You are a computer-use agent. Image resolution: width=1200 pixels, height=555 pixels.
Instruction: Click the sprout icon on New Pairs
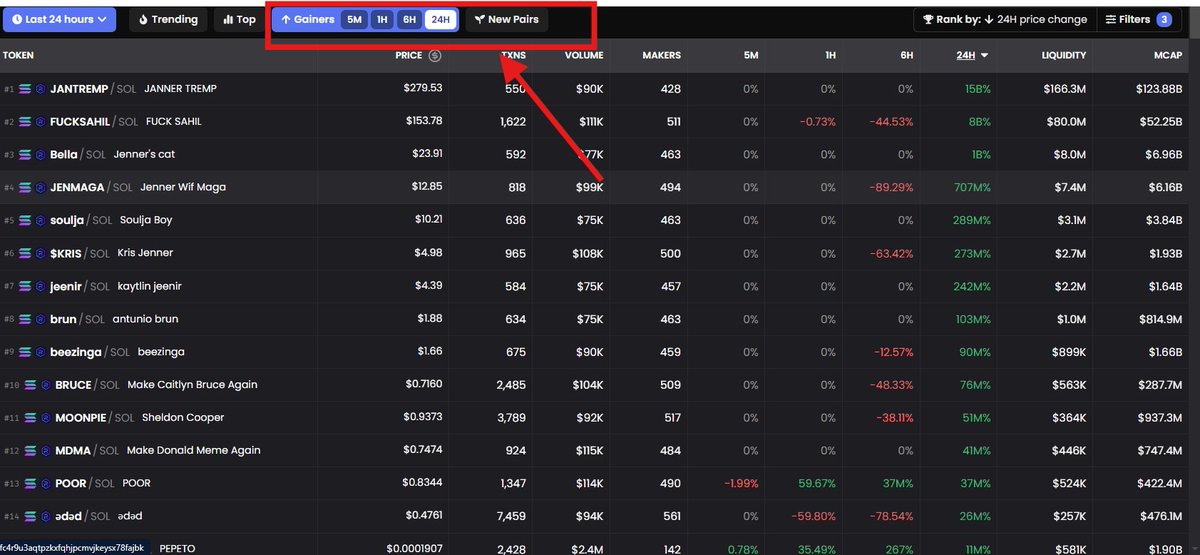coord(480,19)
